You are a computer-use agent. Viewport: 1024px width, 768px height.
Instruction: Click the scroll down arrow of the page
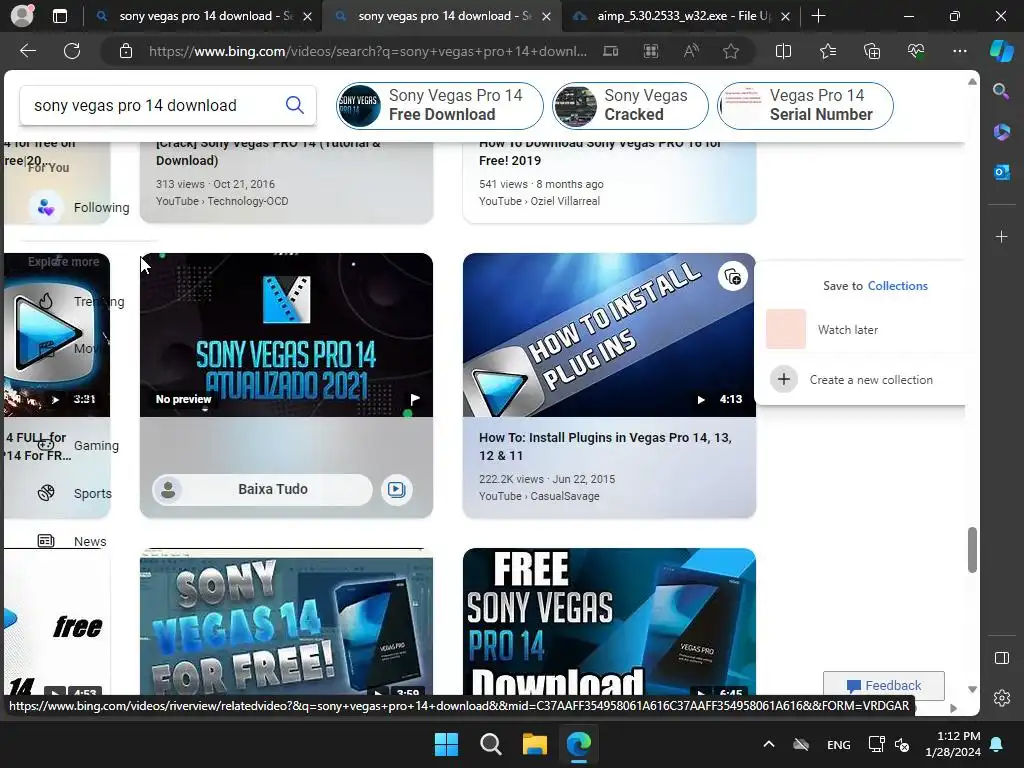point(972,689)
